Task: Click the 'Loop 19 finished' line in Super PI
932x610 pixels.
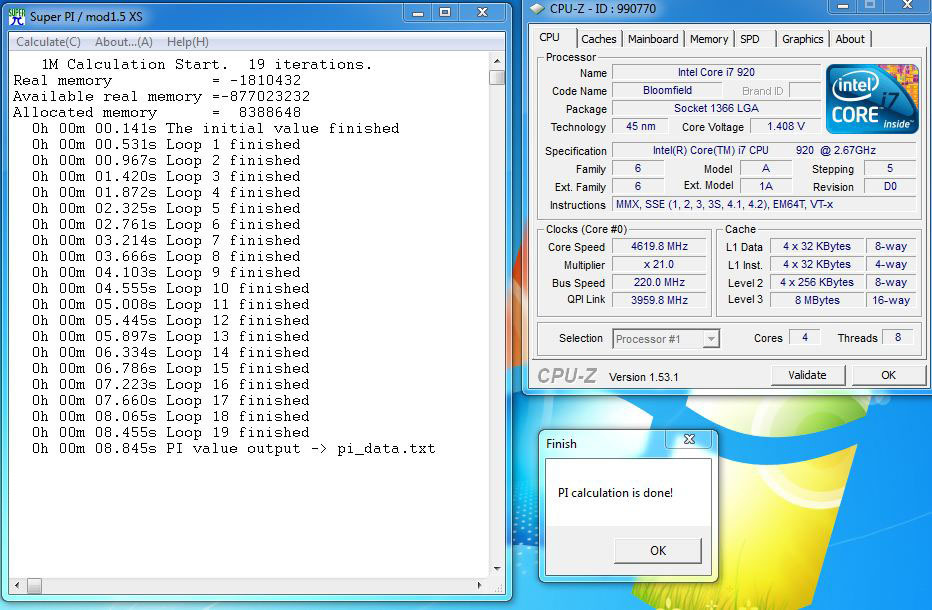Action: point(171,432)
